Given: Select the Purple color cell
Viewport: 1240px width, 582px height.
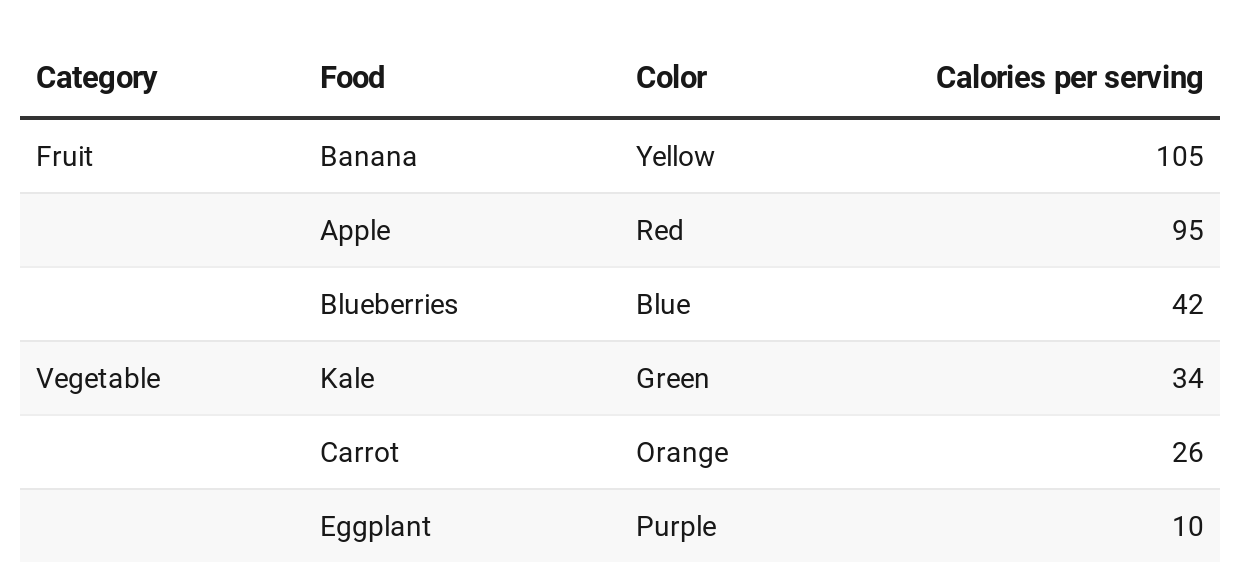Looking at the screenshot, I should [676, 527].
